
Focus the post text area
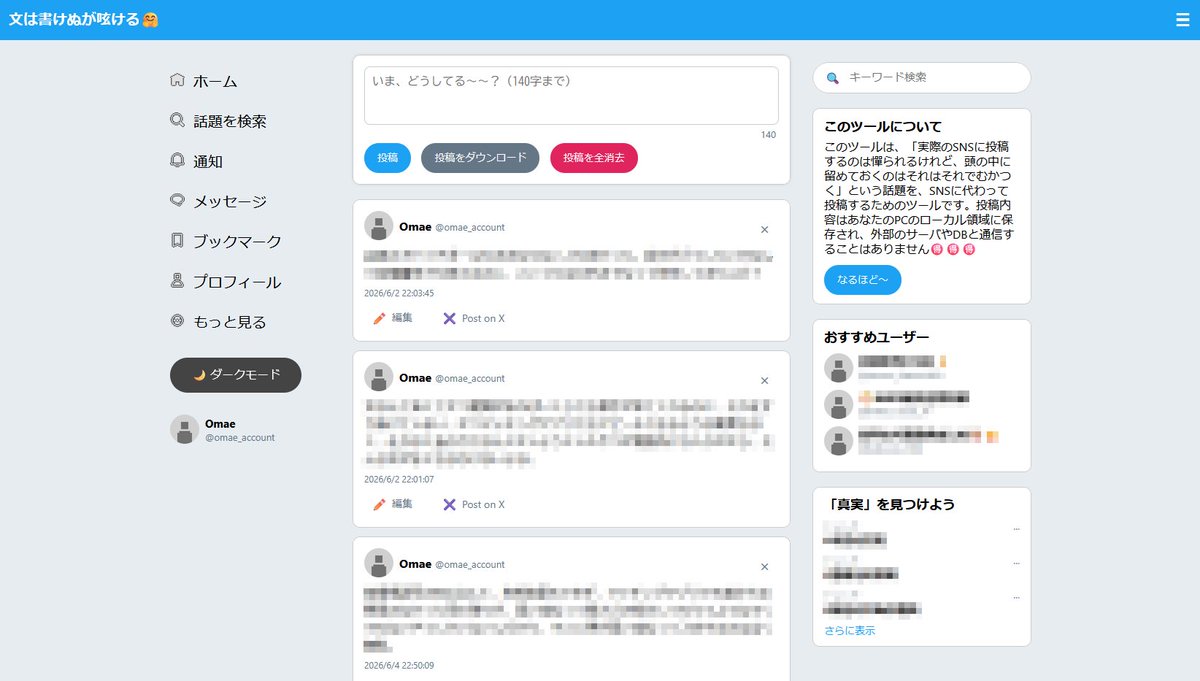[571, 96]
